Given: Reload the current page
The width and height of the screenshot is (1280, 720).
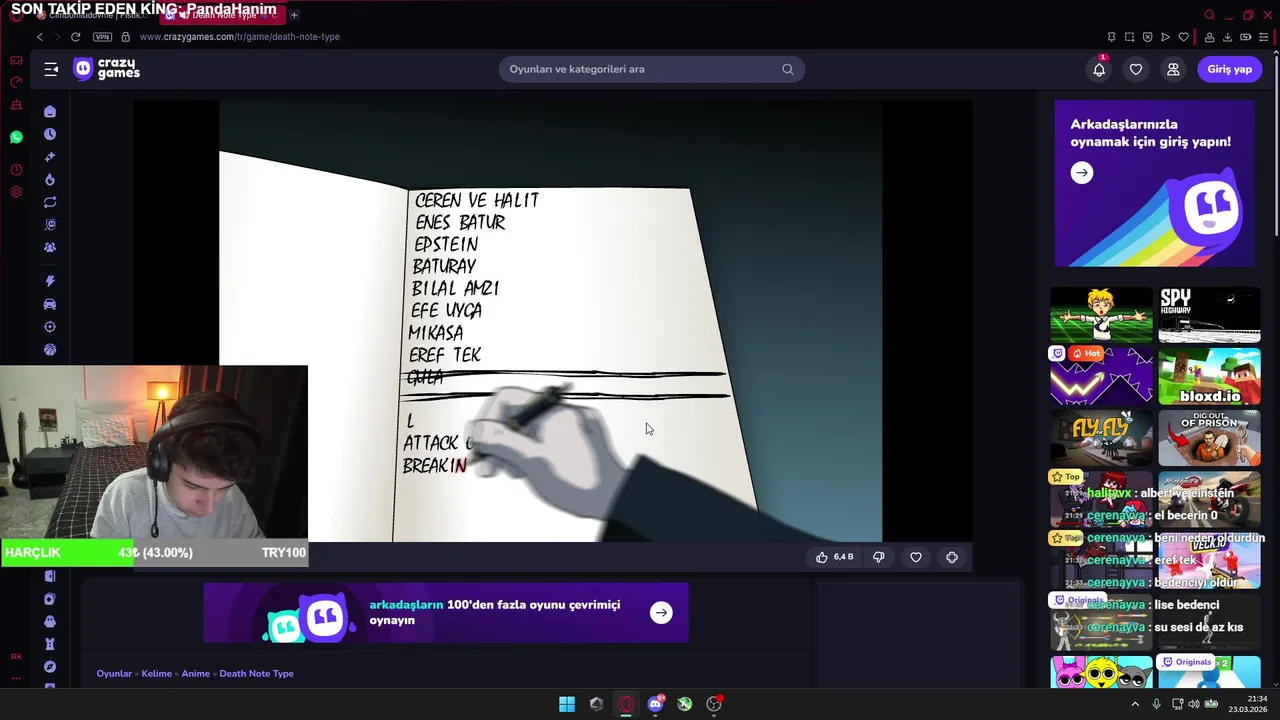Looking at the screenshot, I should point(75,37).
